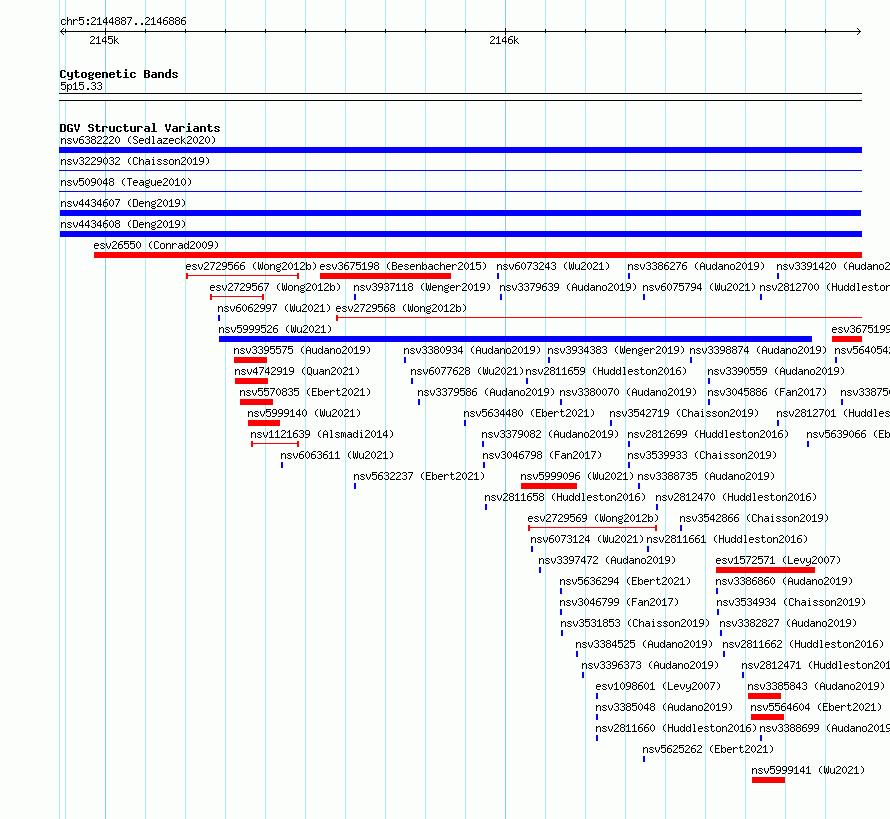Viewport: 890px width, 819px height.
Task: Click nsv3395575 (Audano2019) label
Action: pos(302,350)
